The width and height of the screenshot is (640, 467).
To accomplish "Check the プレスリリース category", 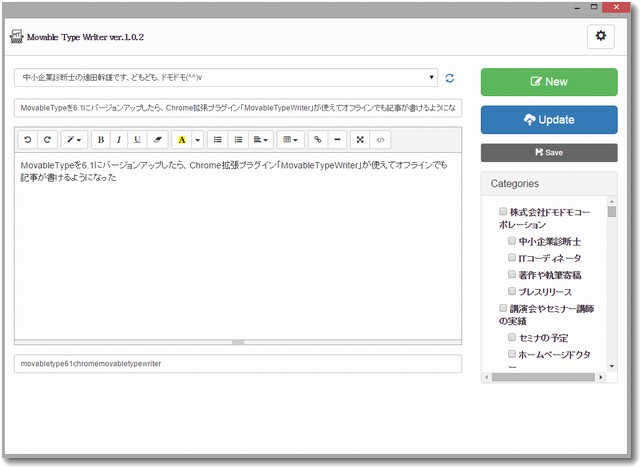I will pyautogui.click(x=512, y=291).
